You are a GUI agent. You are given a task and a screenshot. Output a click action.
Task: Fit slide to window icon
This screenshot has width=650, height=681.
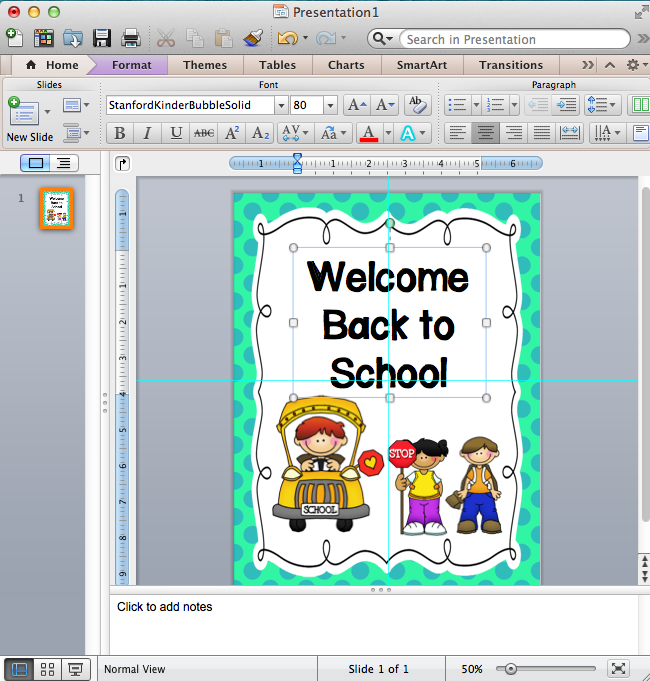click(x=618, y=669)
